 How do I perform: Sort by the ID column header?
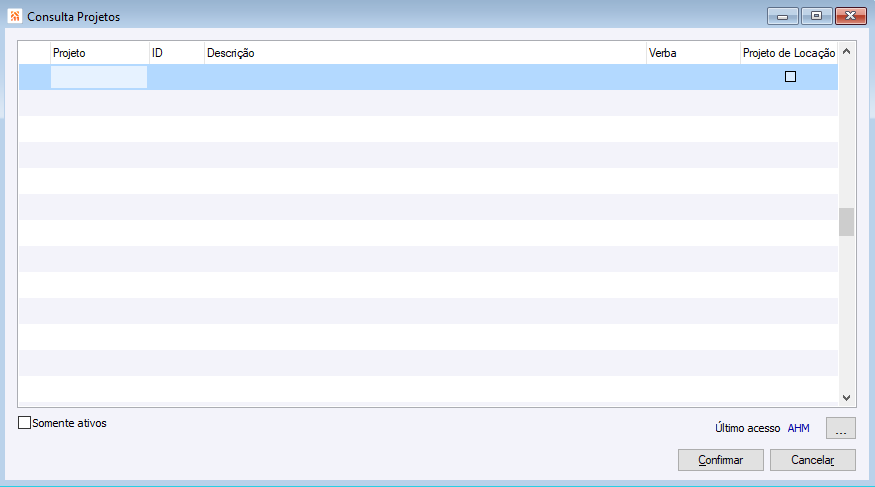[177, 53]
